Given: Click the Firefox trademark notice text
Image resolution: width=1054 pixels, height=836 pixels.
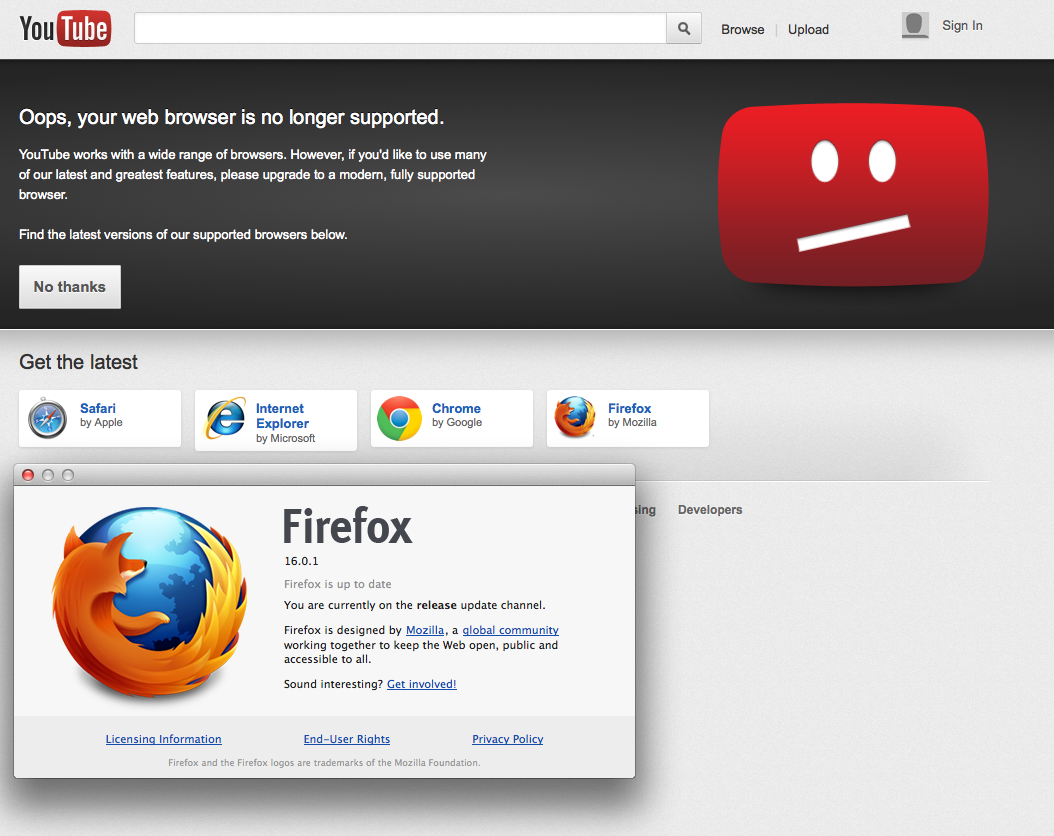Looking at the screenshot, I should [324, 763].
